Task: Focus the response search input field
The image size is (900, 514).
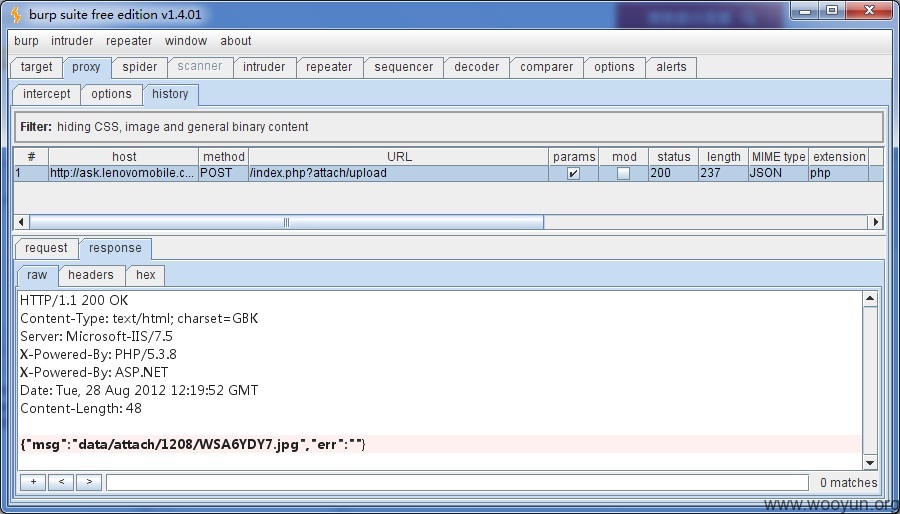Action: coord(457,482)
